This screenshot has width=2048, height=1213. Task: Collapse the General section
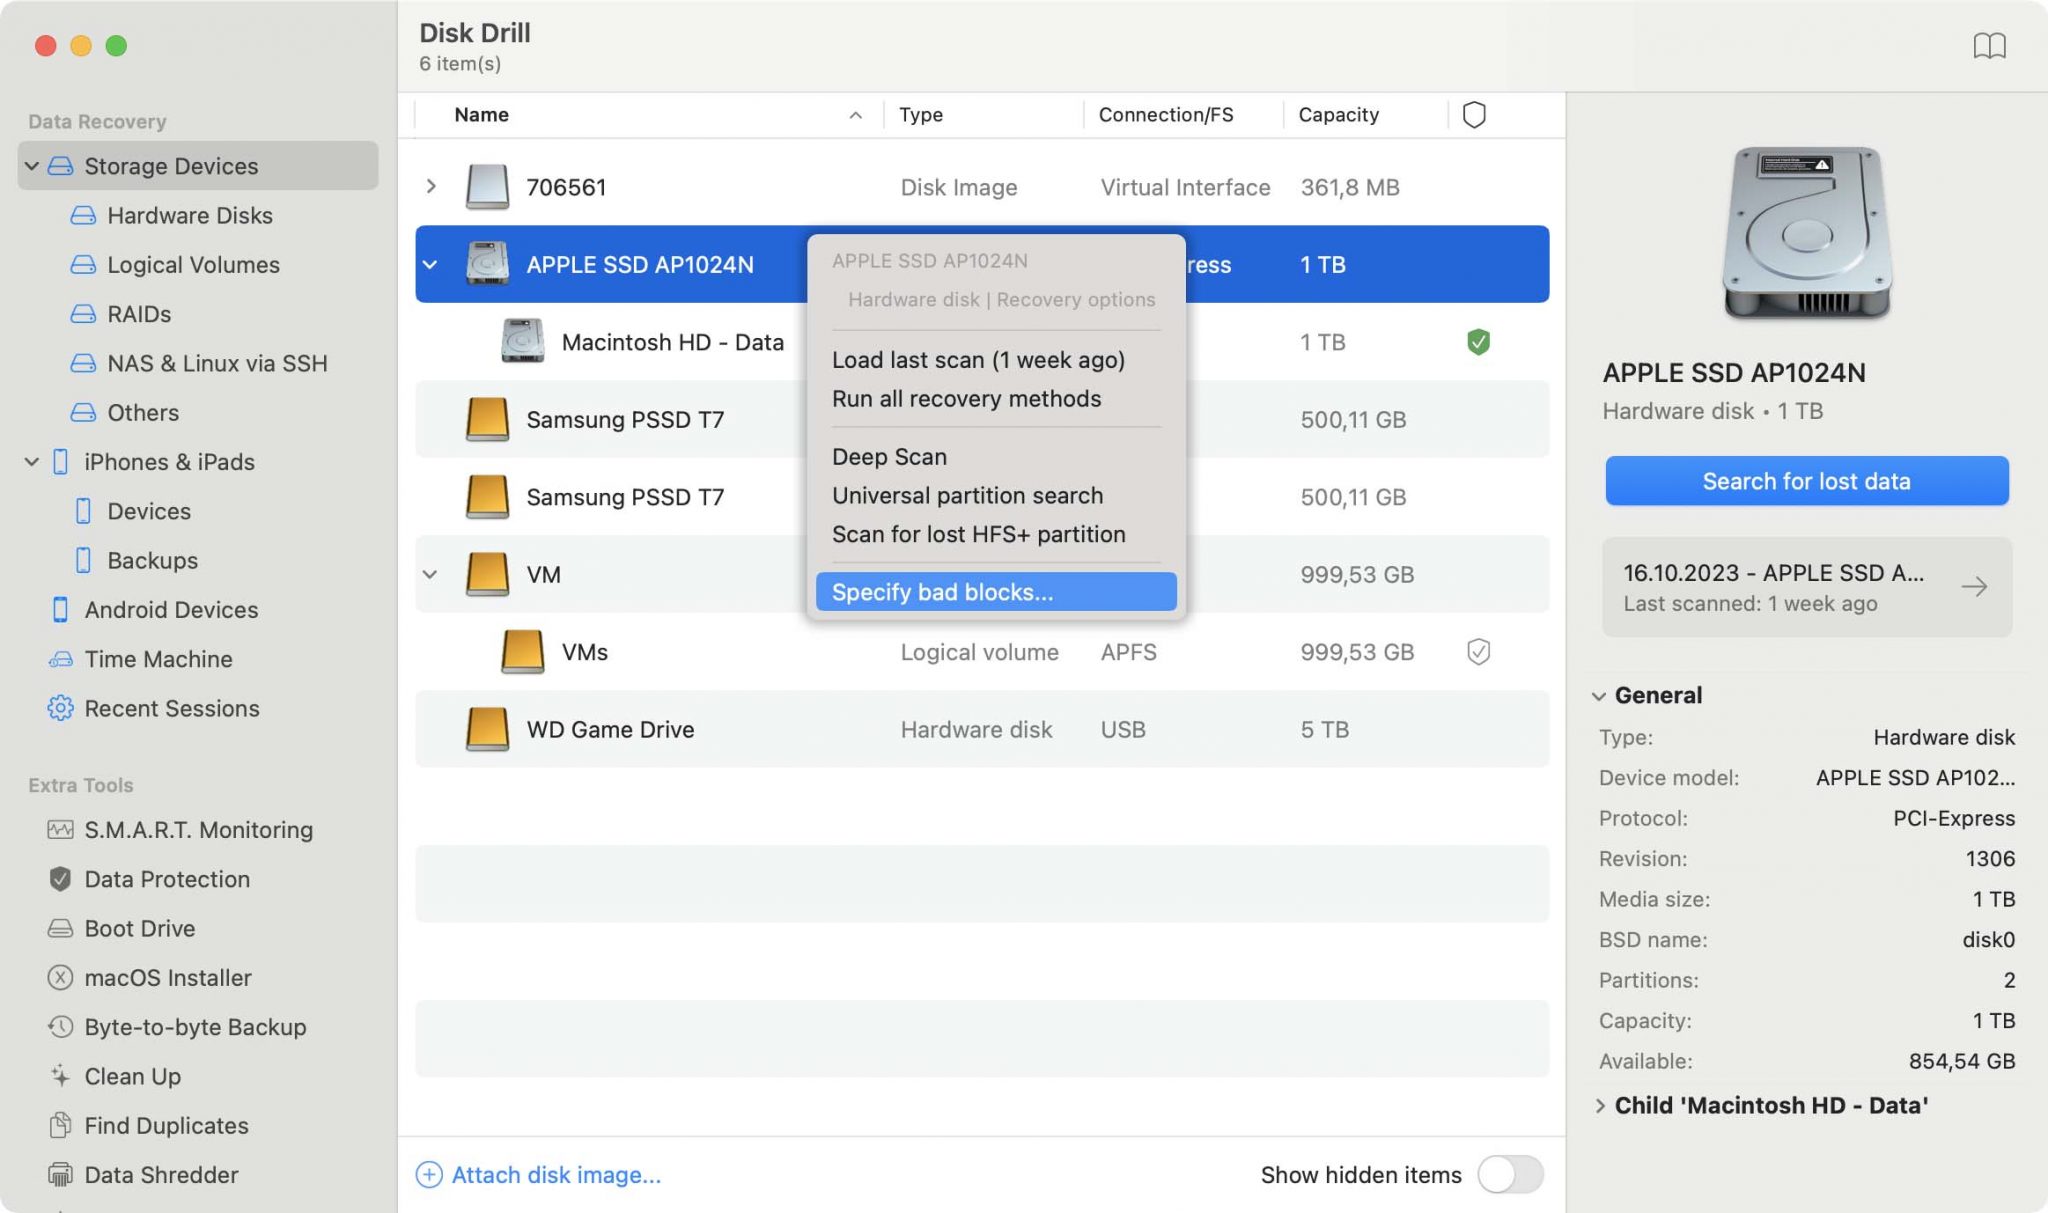(x=1599, y=696)
